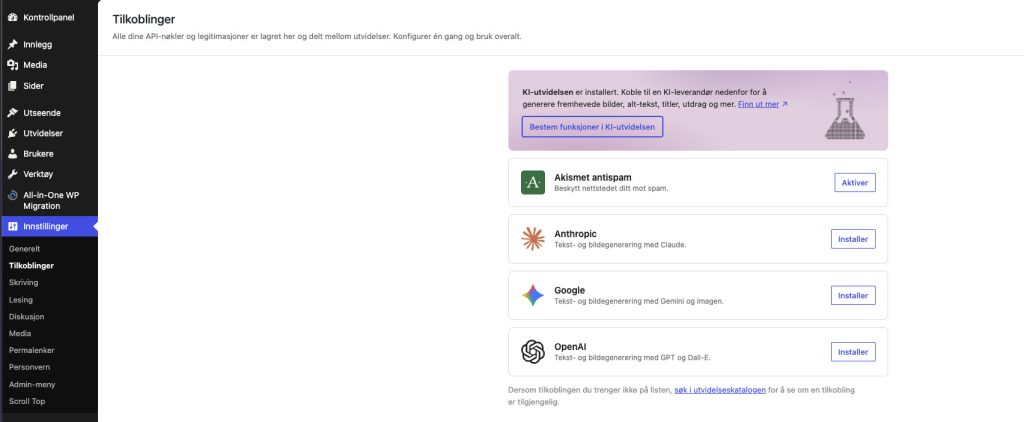Open the Admin-meny settings page
The height and width of the screenshot is (422, 1024).
(x=32, y=385)
